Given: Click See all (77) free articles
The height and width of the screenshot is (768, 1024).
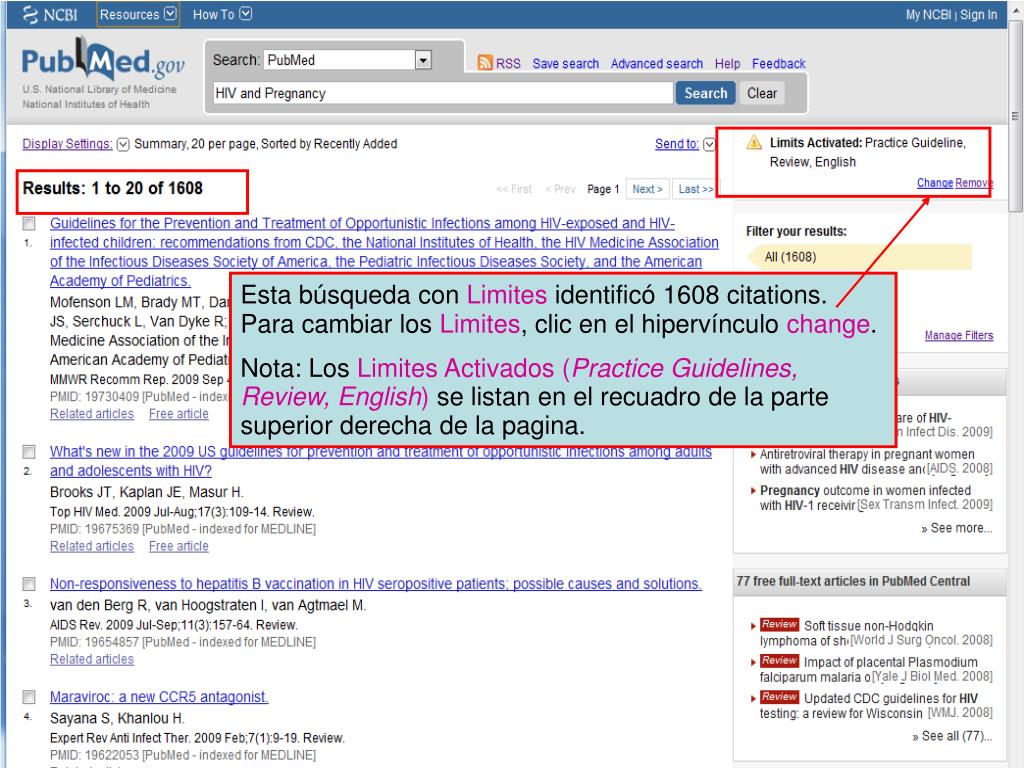Looking at the screenshot, I should pos(952,736).
